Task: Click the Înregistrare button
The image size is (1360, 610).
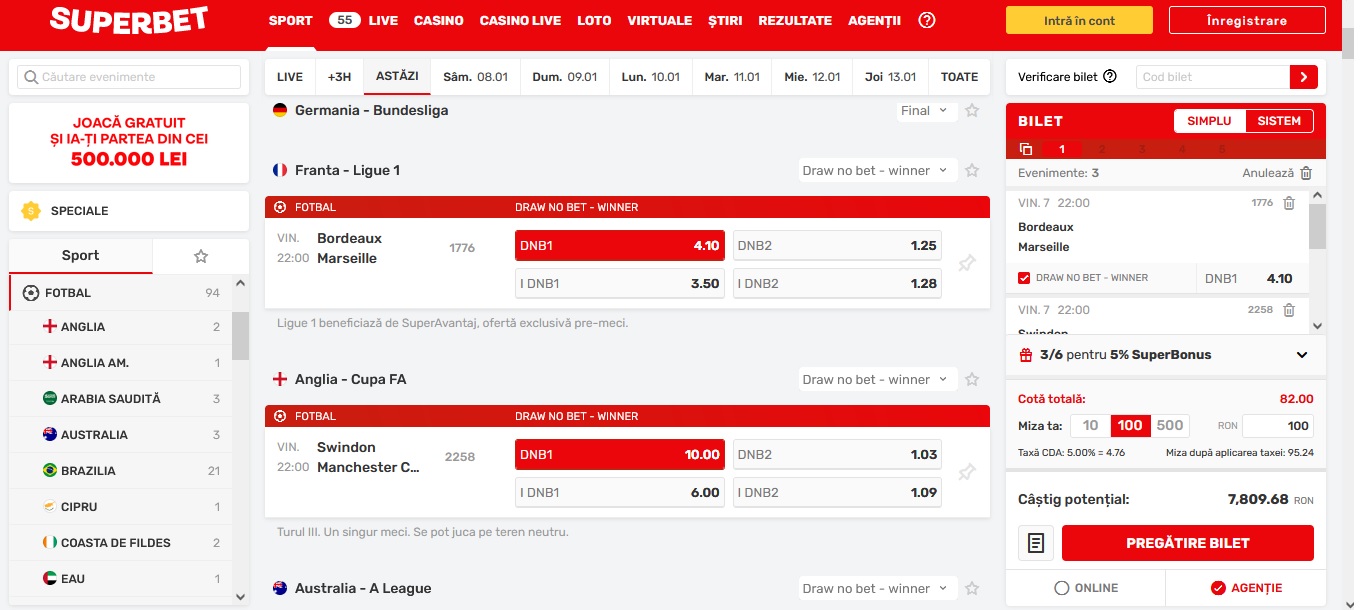Action: tap(1247, 20)
